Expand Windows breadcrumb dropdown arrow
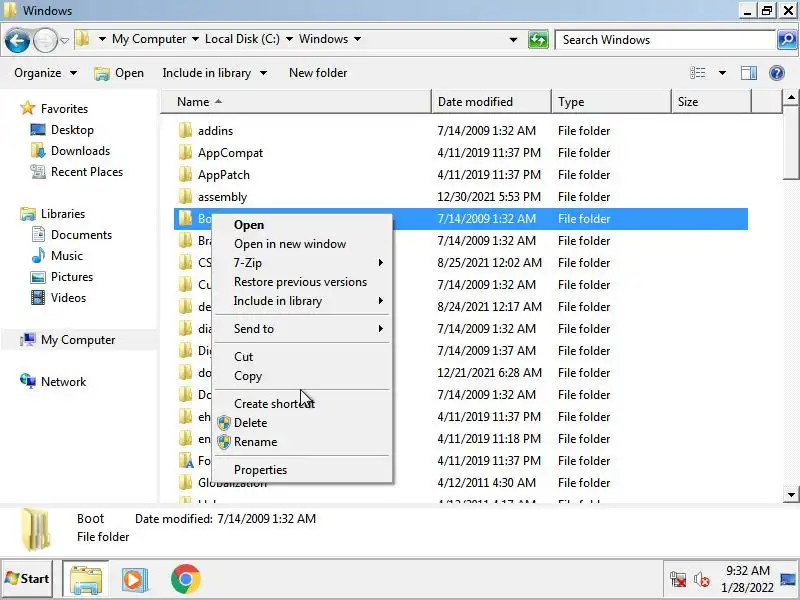 tap(357, 39)
